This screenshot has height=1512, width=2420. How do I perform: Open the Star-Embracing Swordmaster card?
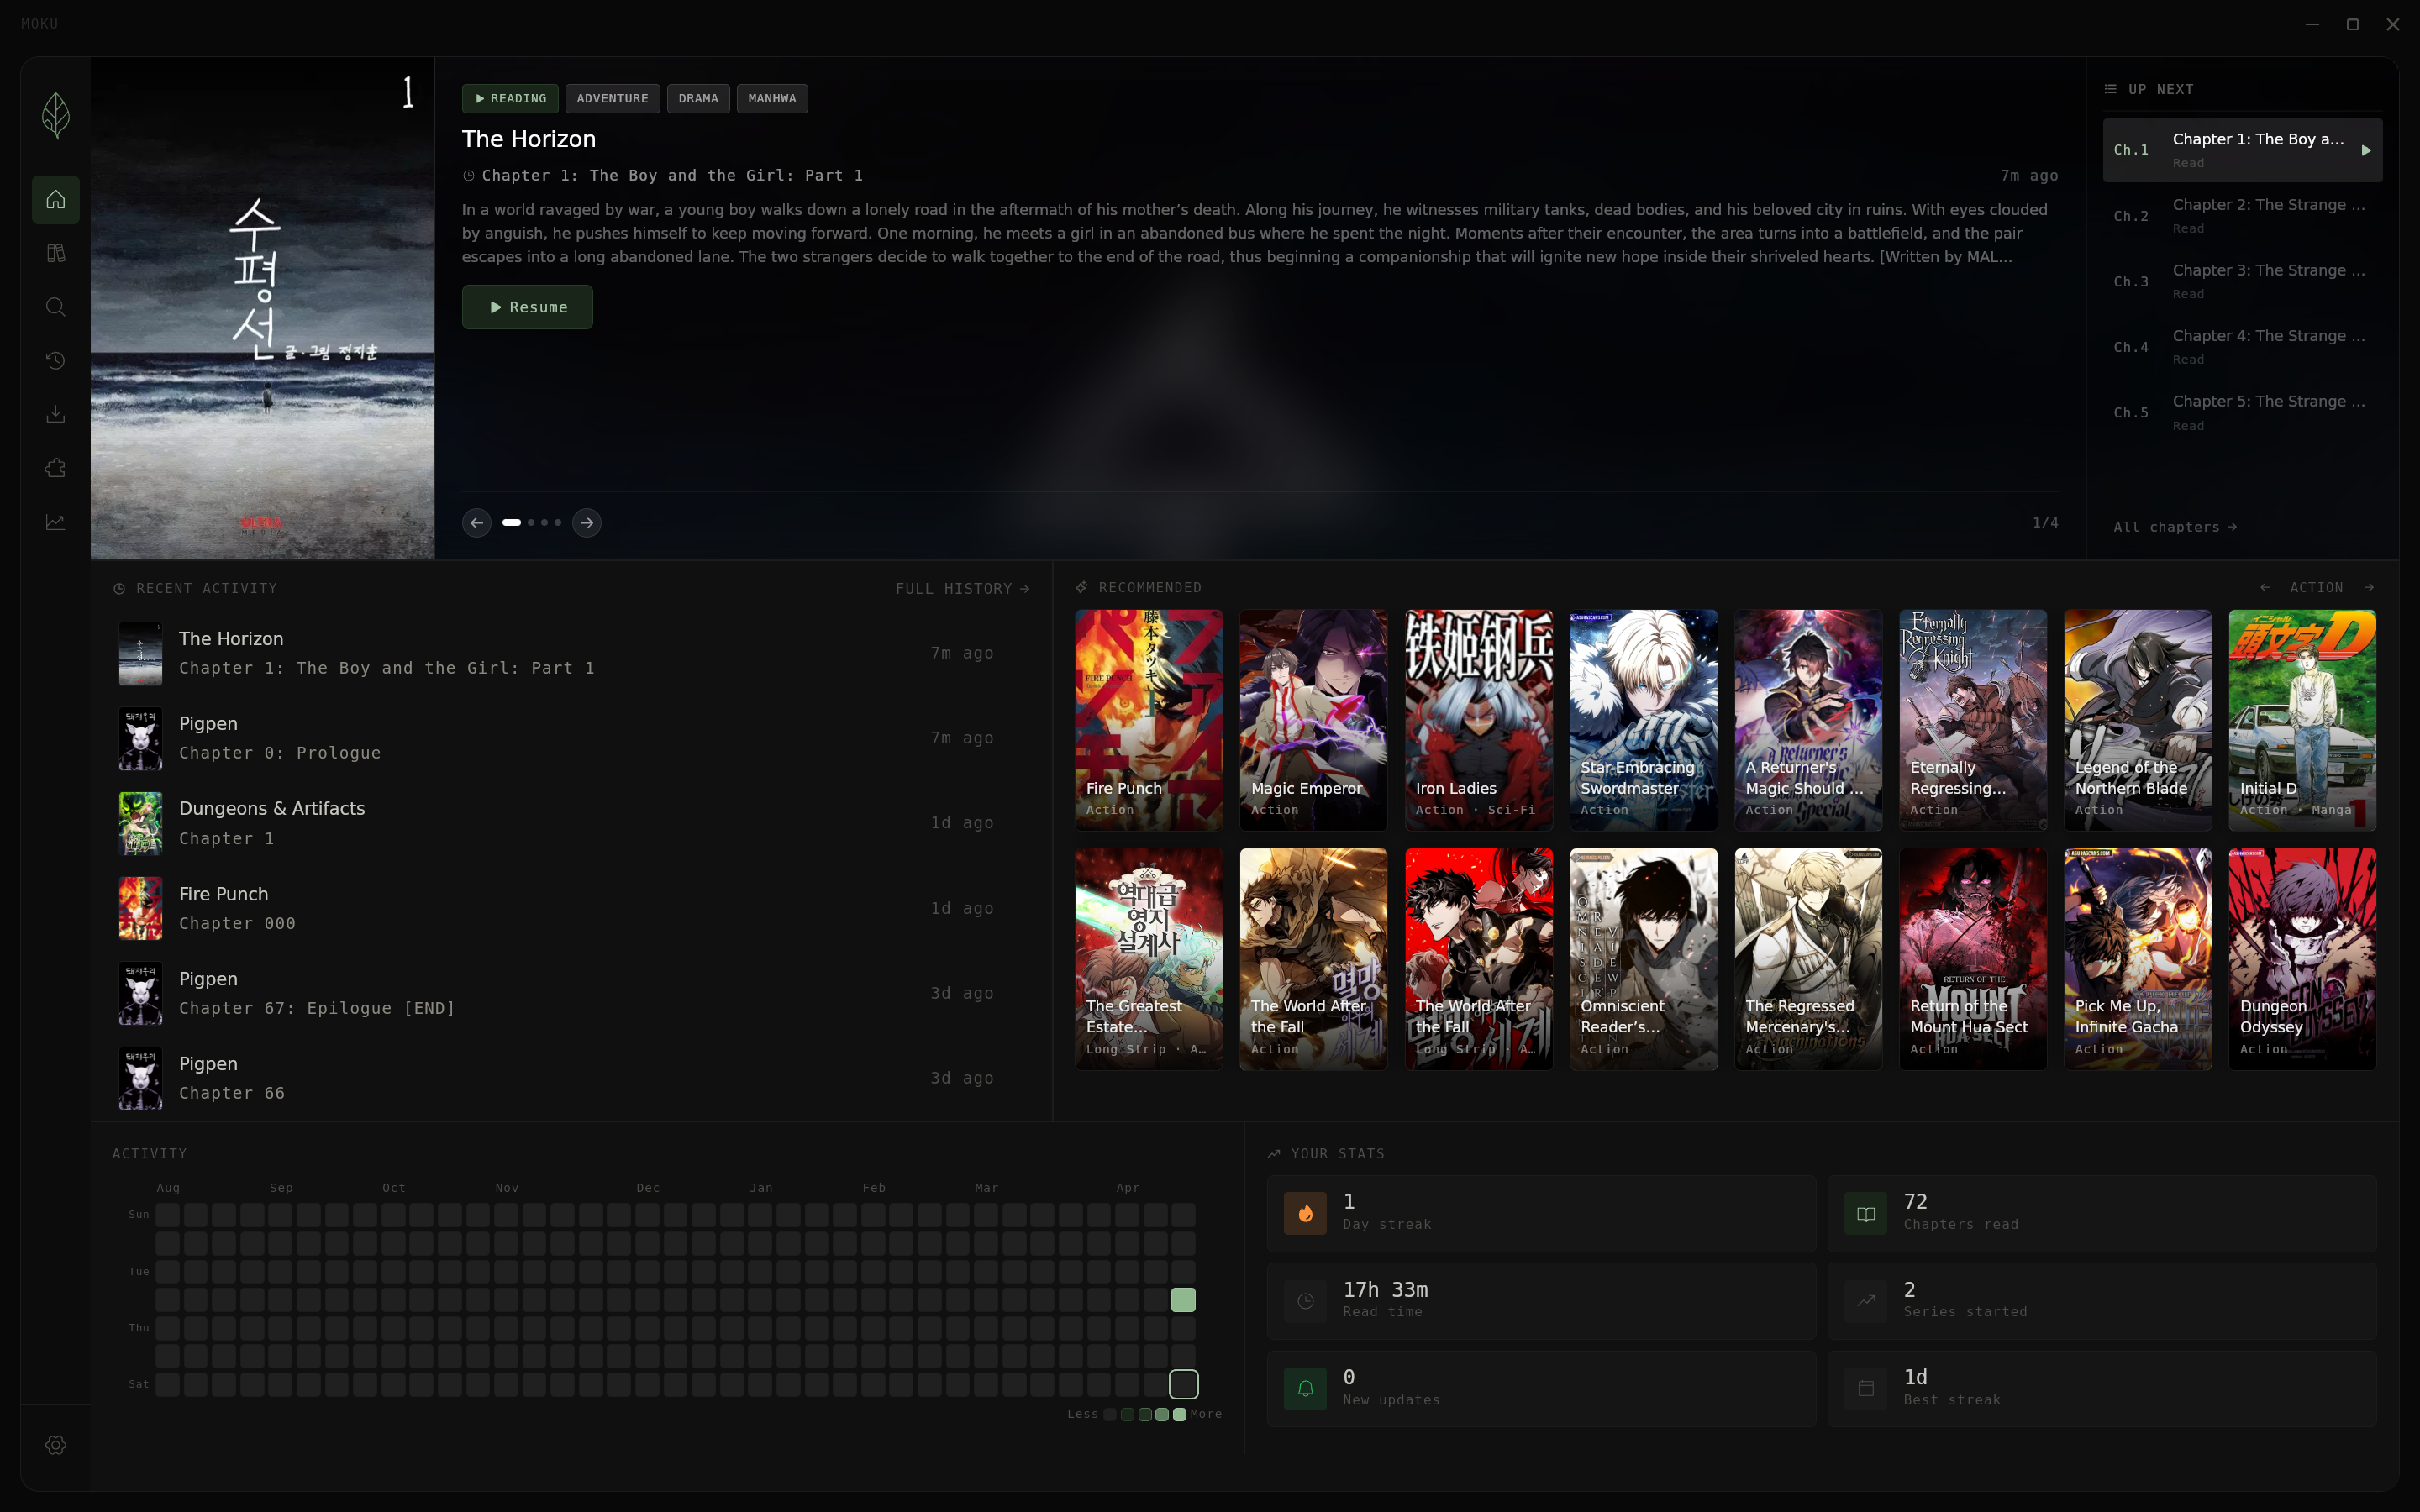pos(1643,720)
